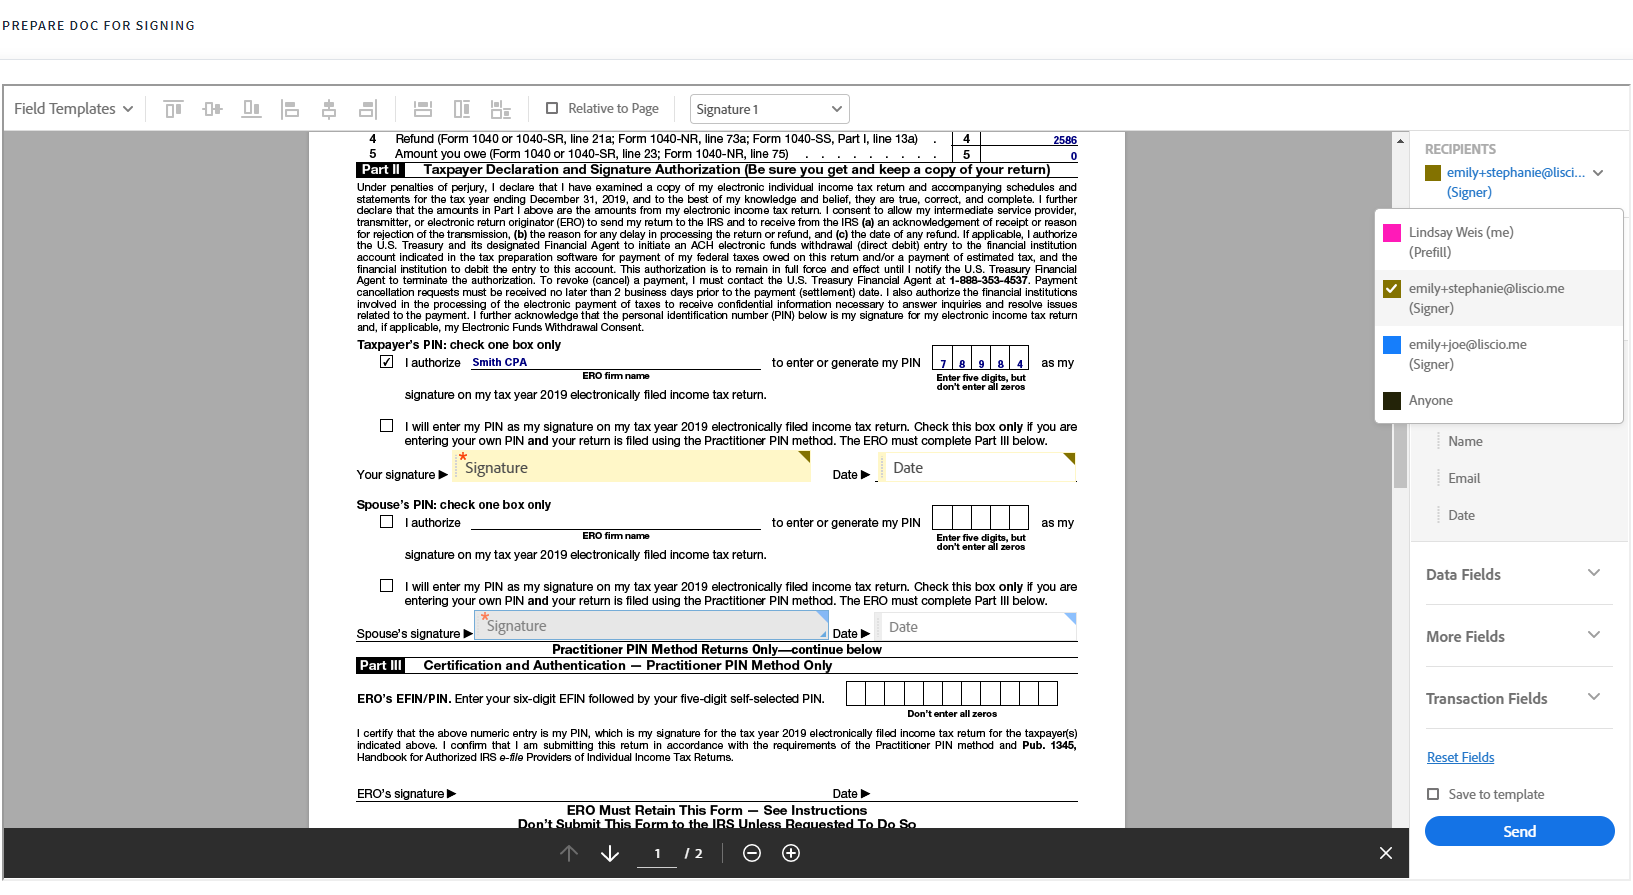Click the document scrollbar up arrow
This screenshot has width=1633, height=895.
pyautogui.click(x=1400, y=141)
